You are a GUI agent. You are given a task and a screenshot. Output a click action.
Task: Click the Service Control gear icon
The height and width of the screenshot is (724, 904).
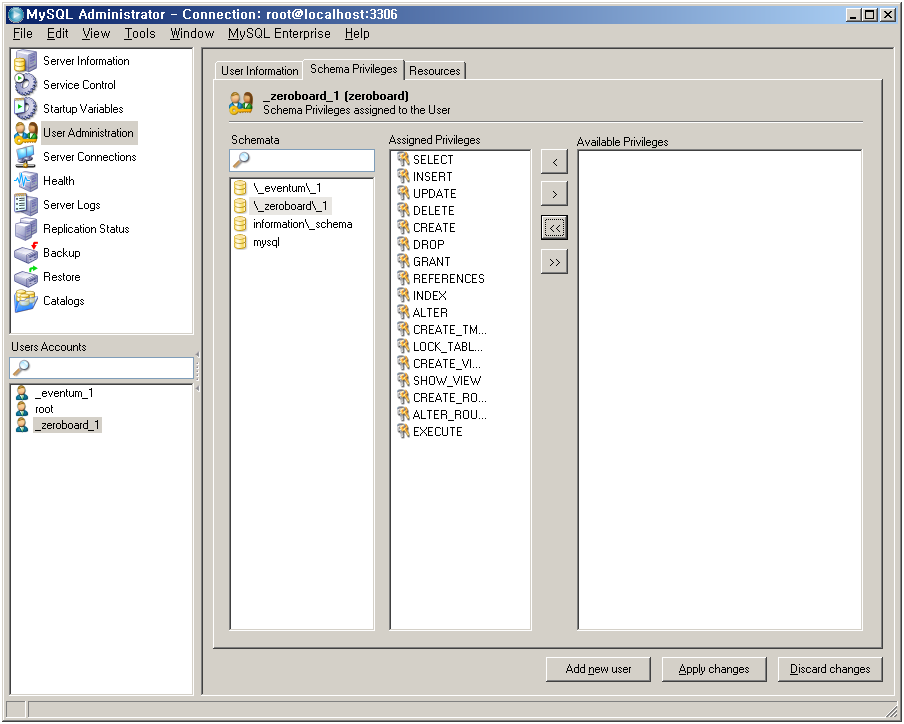tap(25, 85)
